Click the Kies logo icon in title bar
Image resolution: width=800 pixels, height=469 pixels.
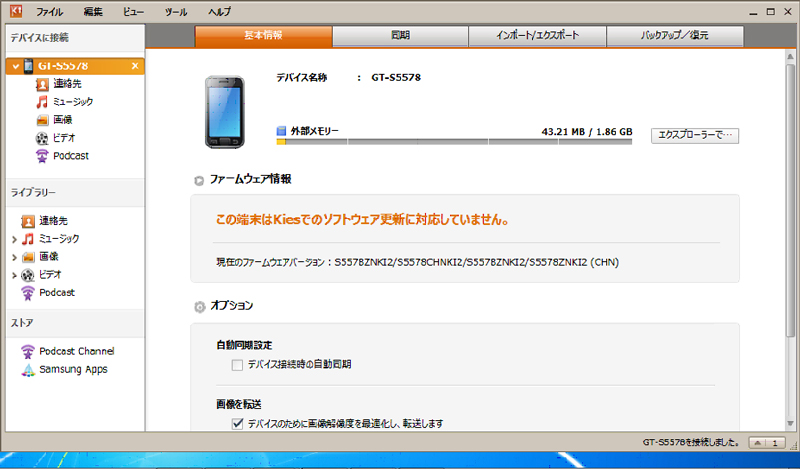click(16, 11)
